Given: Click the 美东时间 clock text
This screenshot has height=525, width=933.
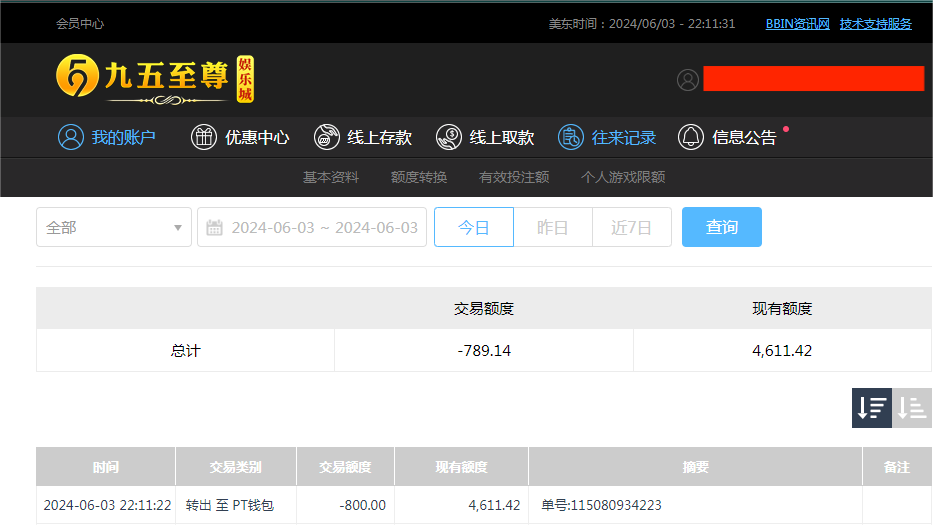Looking at the screenshot, I should click(641, 24).
